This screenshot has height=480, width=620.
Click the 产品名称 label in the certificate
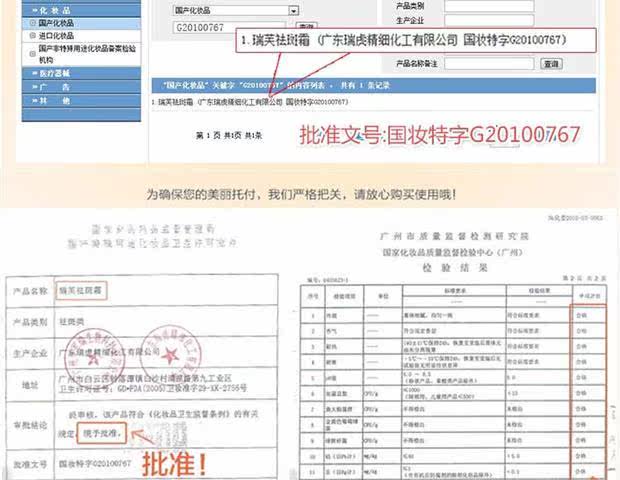click(x=30, y=291)
